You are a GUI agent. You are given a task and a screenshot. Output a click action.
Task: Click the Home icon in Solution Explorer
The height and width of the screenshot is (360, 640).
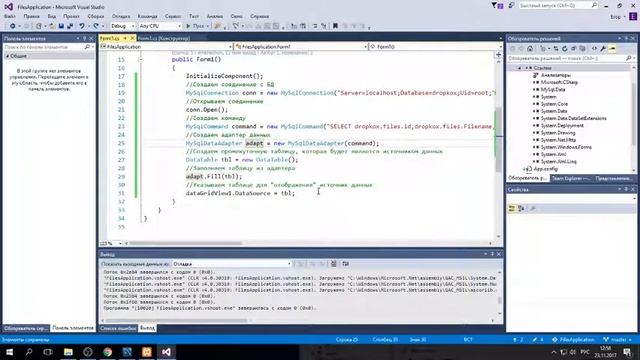(530, 49)
